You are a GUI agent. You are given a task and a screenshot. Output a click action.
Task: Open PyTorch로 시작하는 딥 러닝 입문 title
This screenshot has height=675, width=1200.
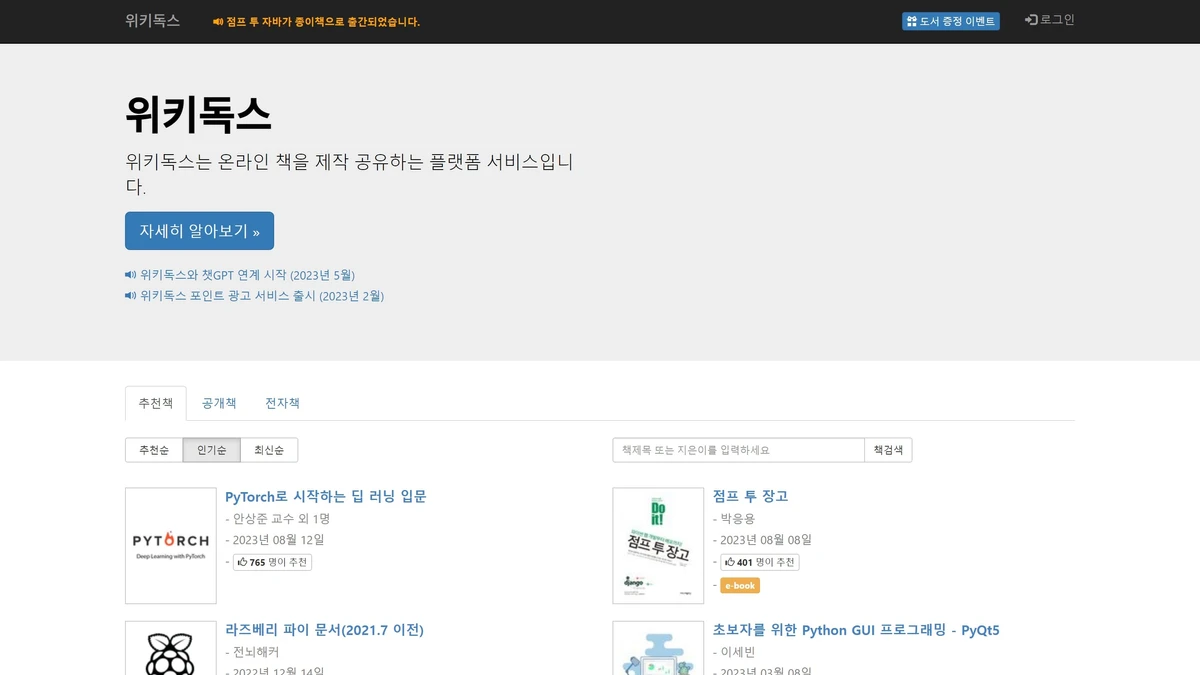coord(326,496)
